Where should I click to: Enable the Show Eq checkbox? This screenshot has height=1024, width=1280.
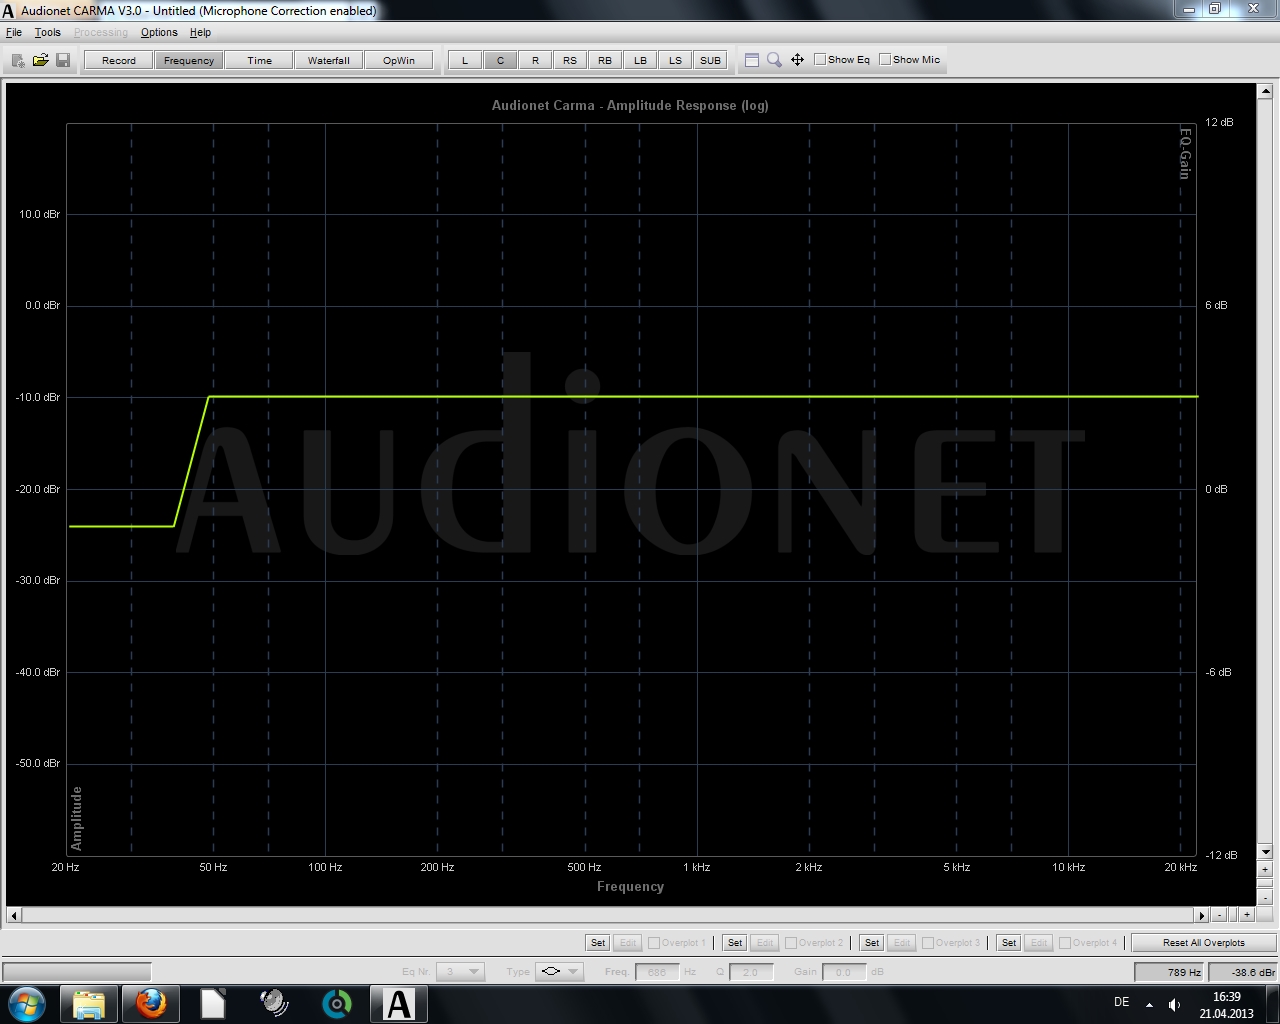[820, 59]
